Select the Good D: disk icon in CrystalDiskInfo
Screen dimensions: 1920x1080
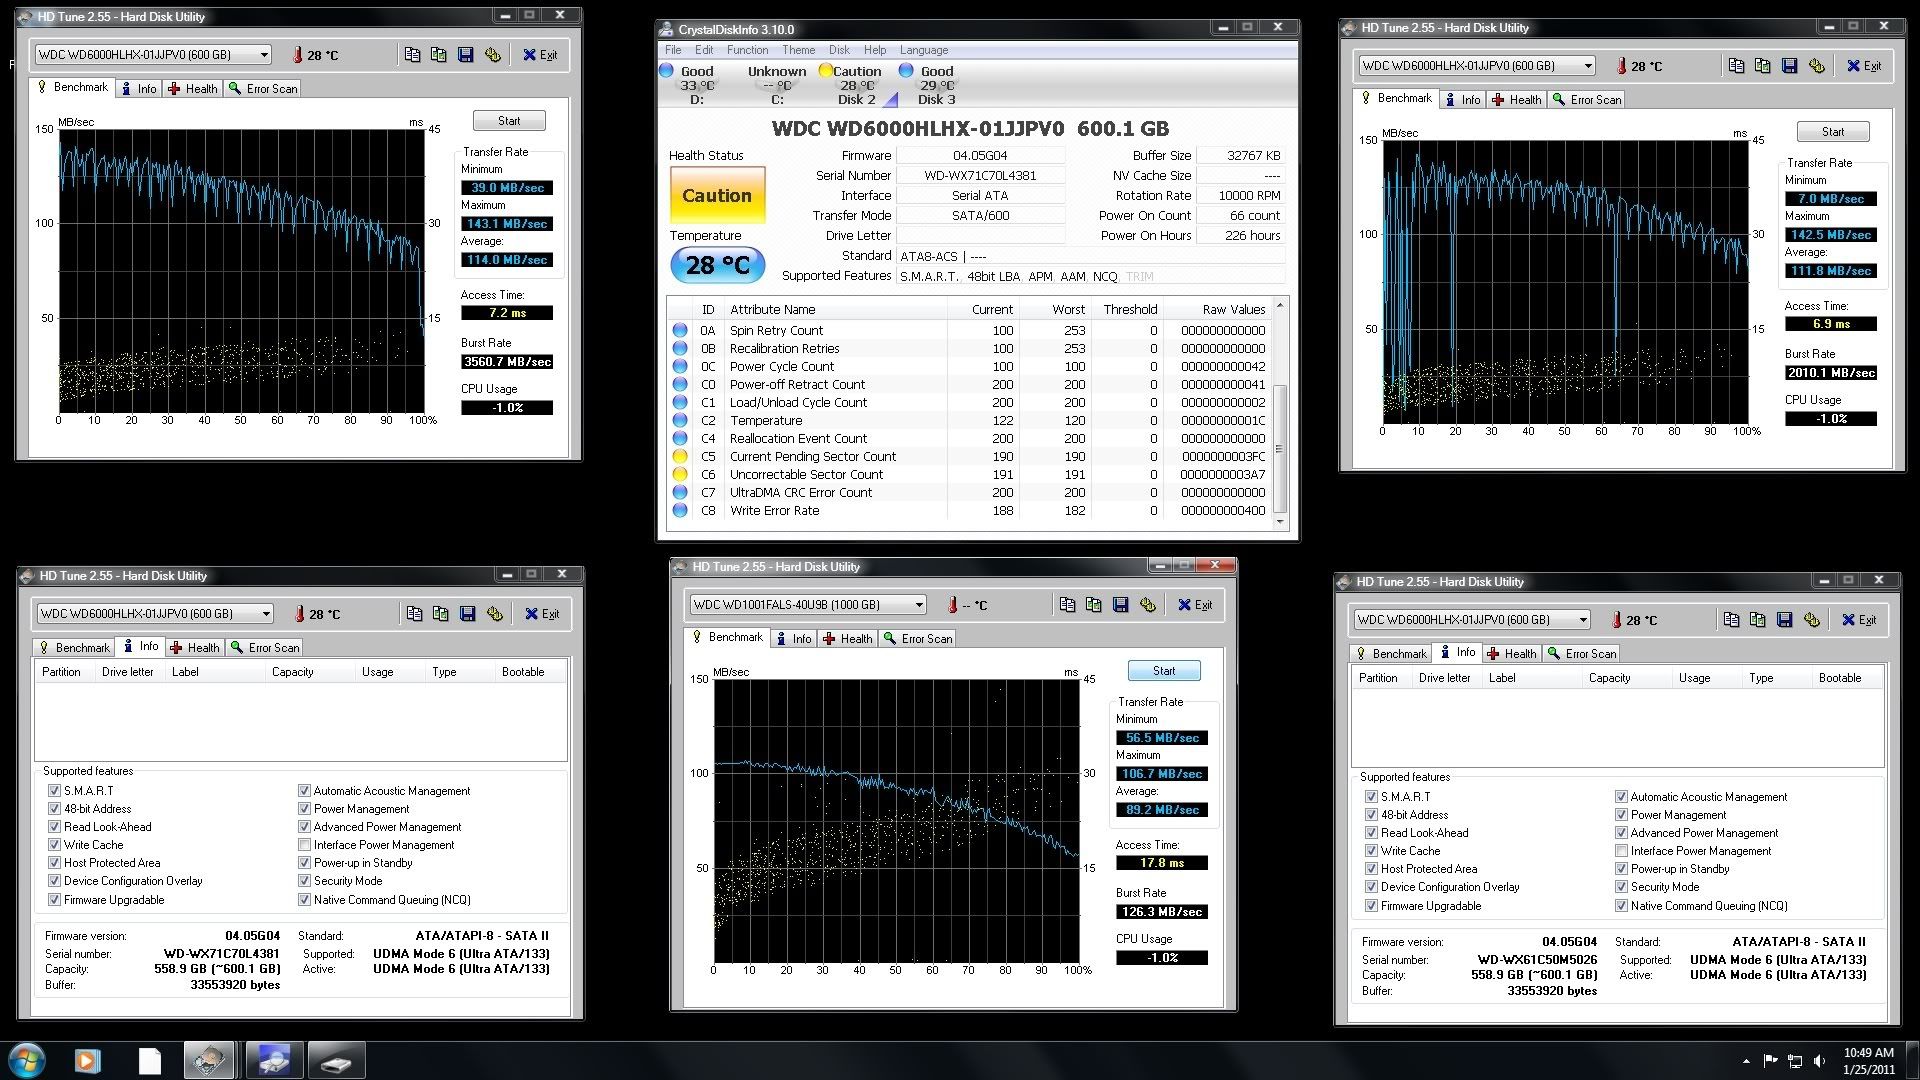pyautogui.click(x=667, y=71)
